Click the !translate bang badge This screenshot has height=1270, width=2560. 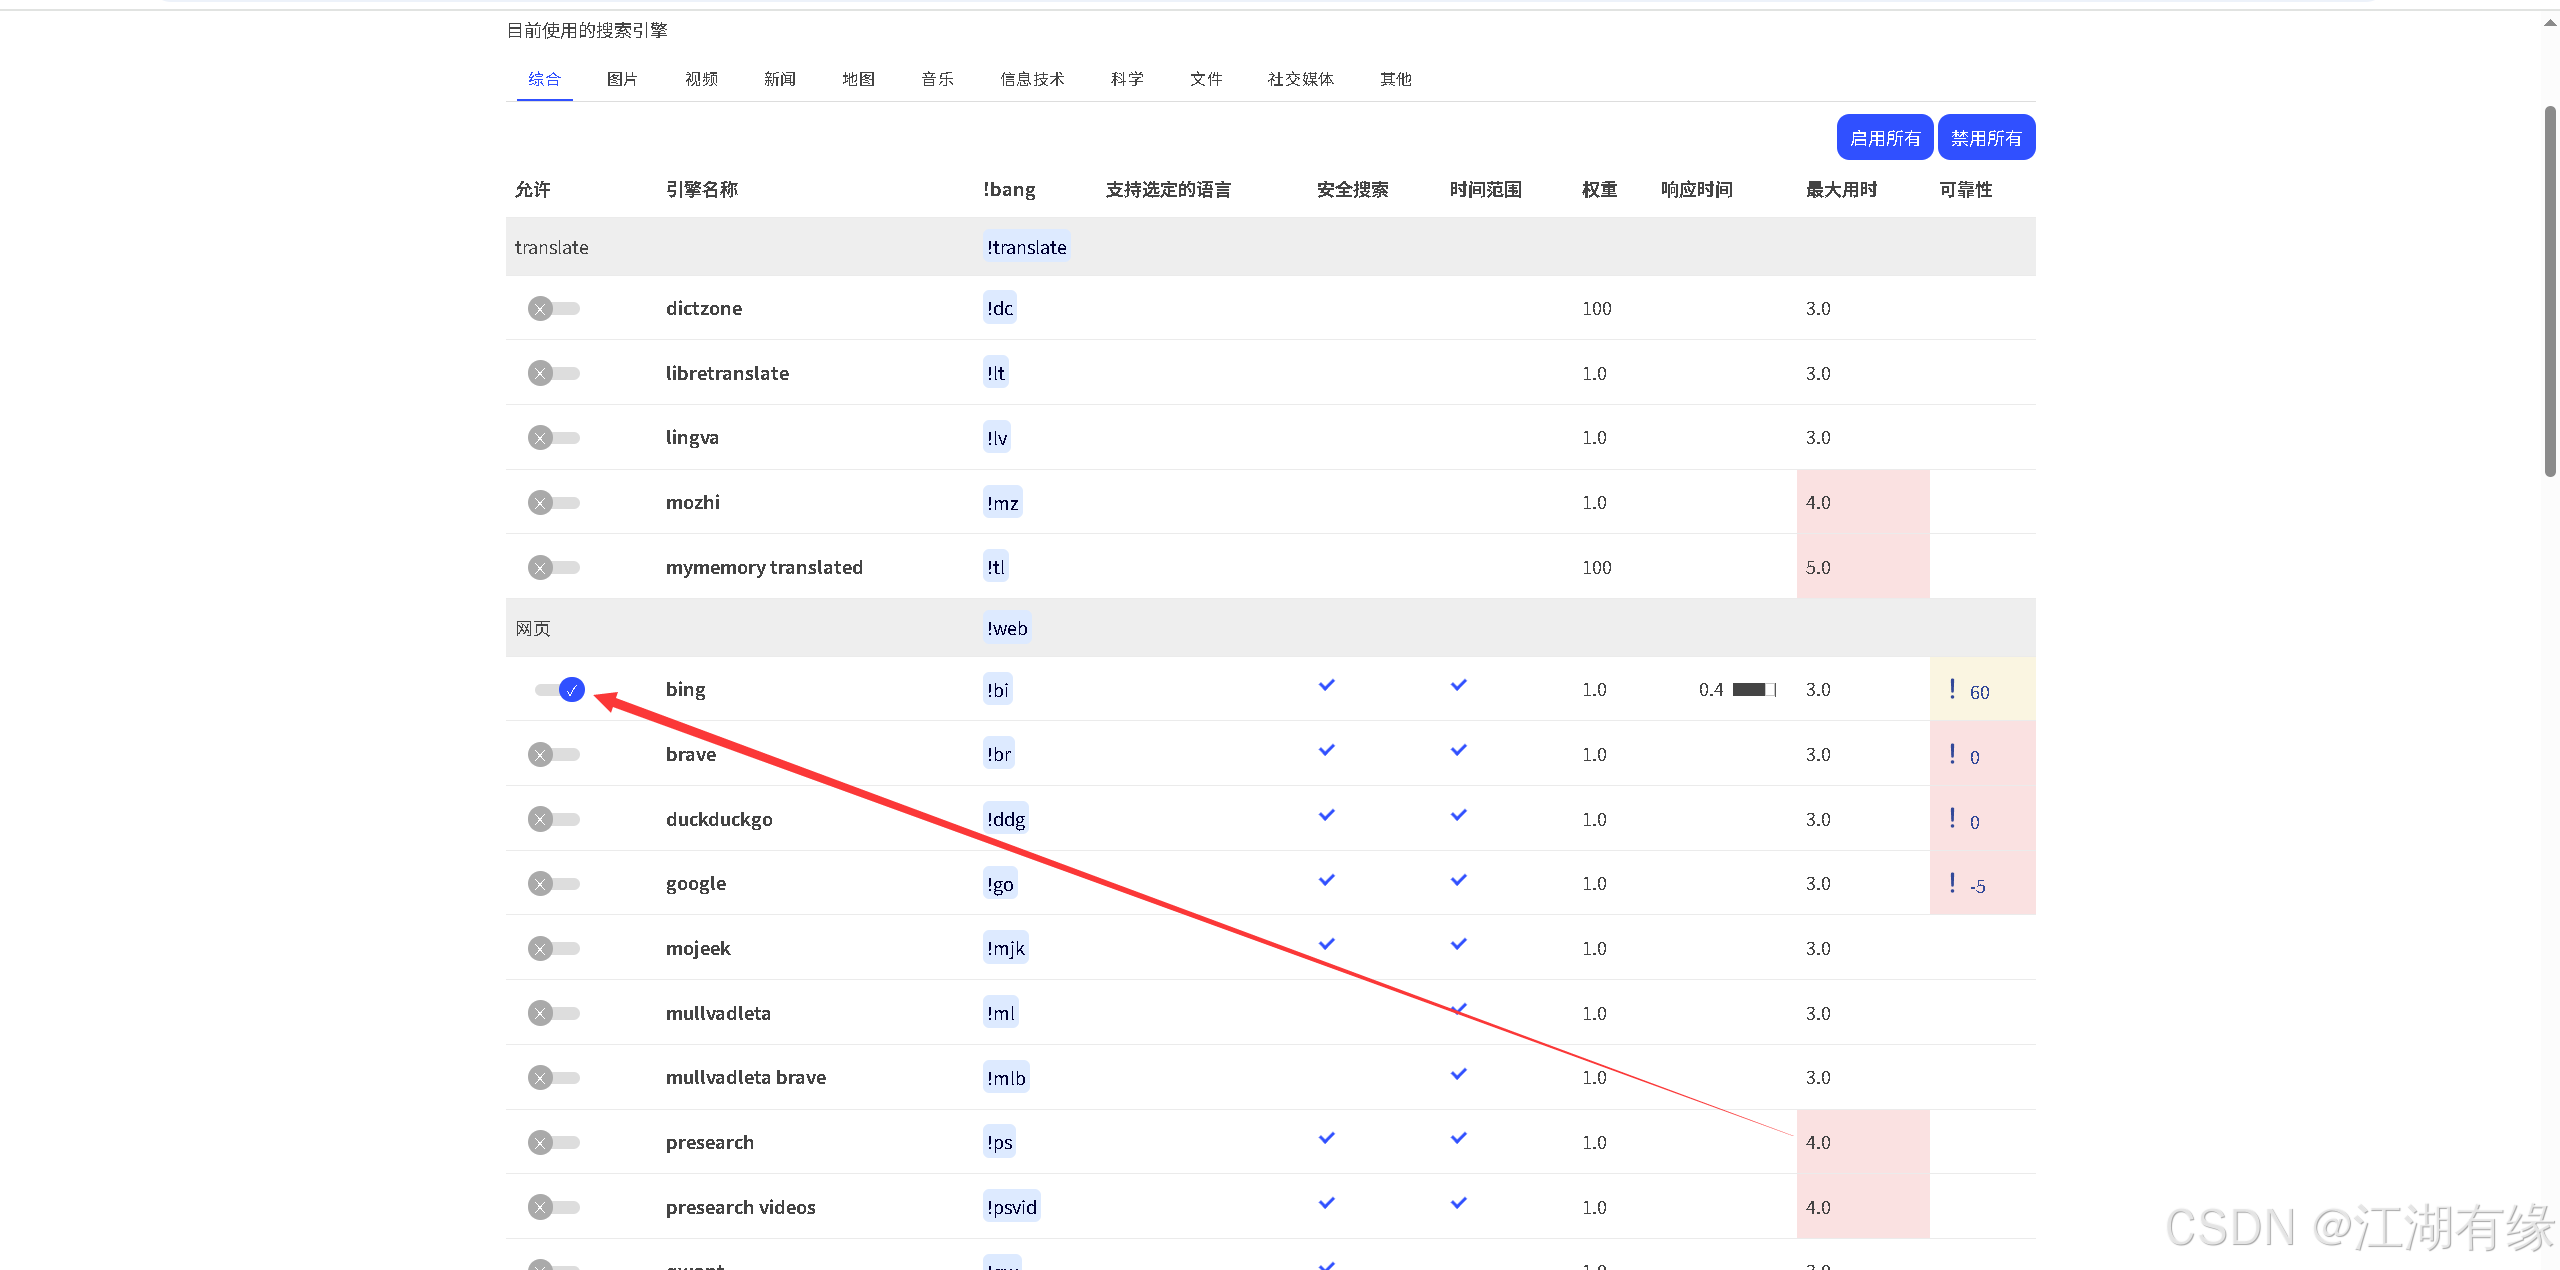(x=1026, y=248)
